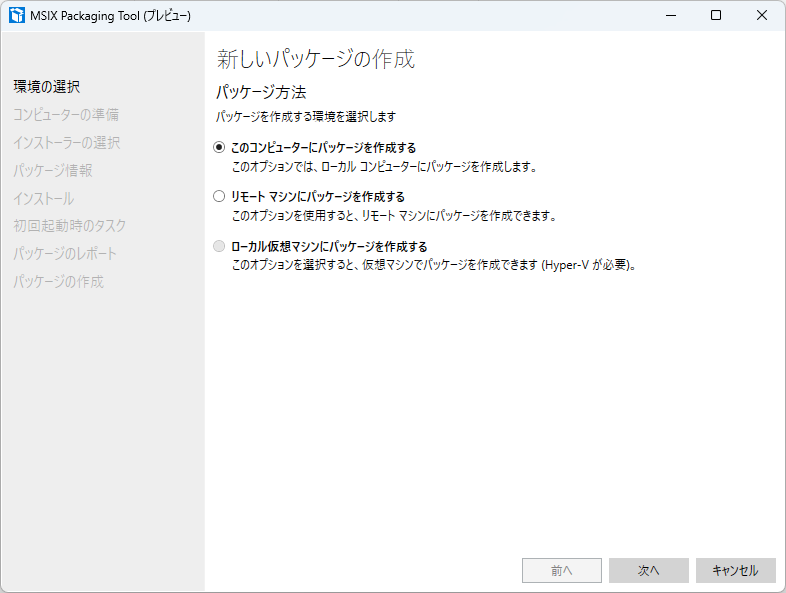Open 初回起動時のタスク sidebar step

pos(70,226)
